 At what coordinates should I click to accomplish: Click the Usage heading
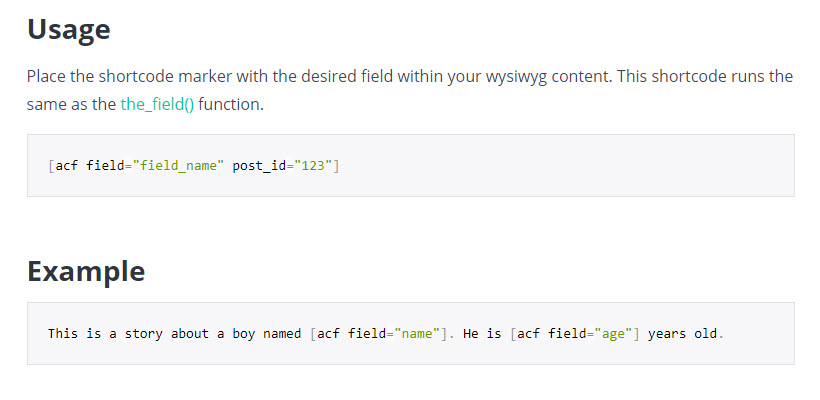point(68,30)
